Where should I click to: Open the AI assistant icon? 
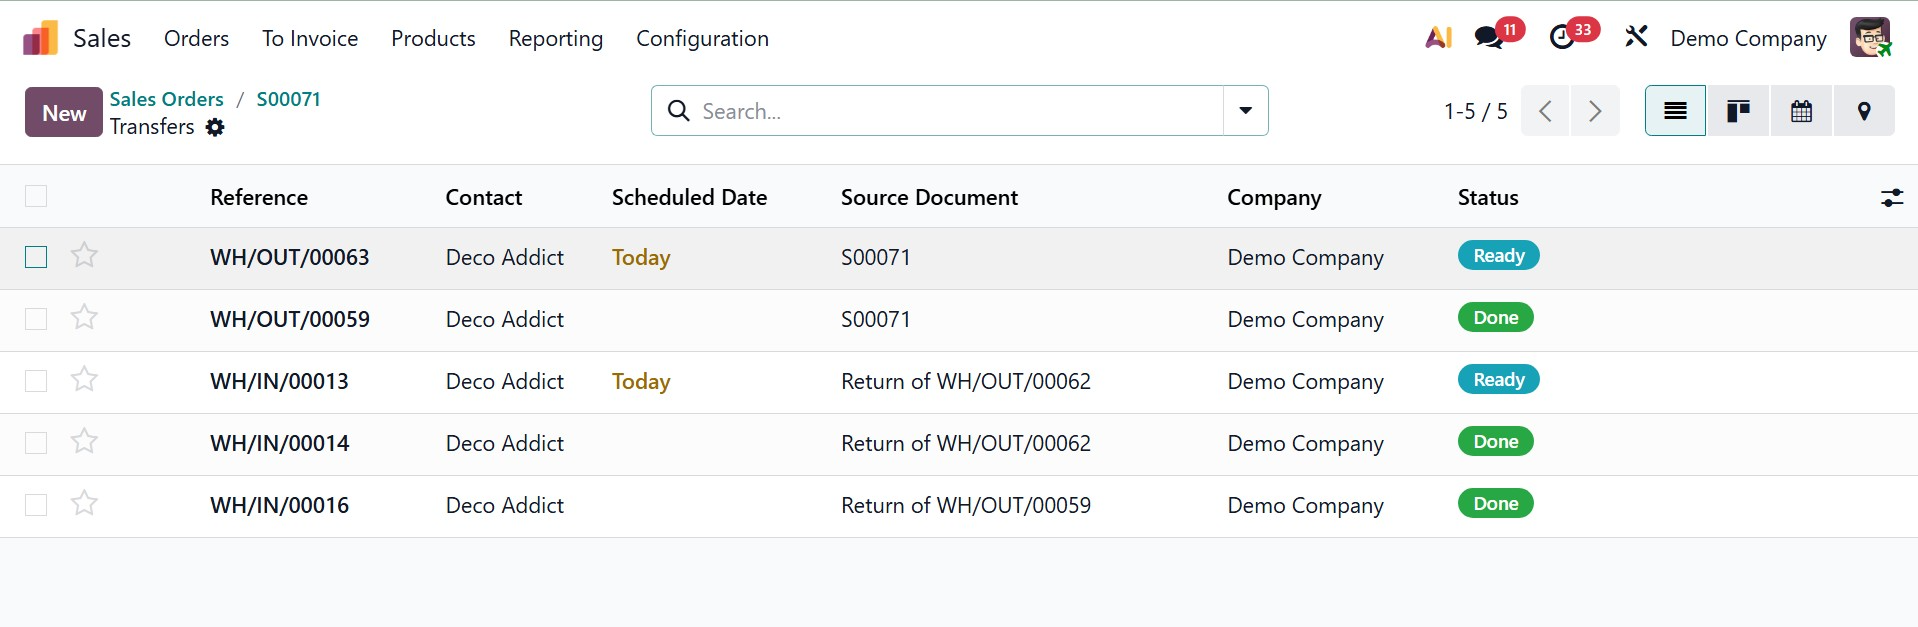tap(1438, 38)
